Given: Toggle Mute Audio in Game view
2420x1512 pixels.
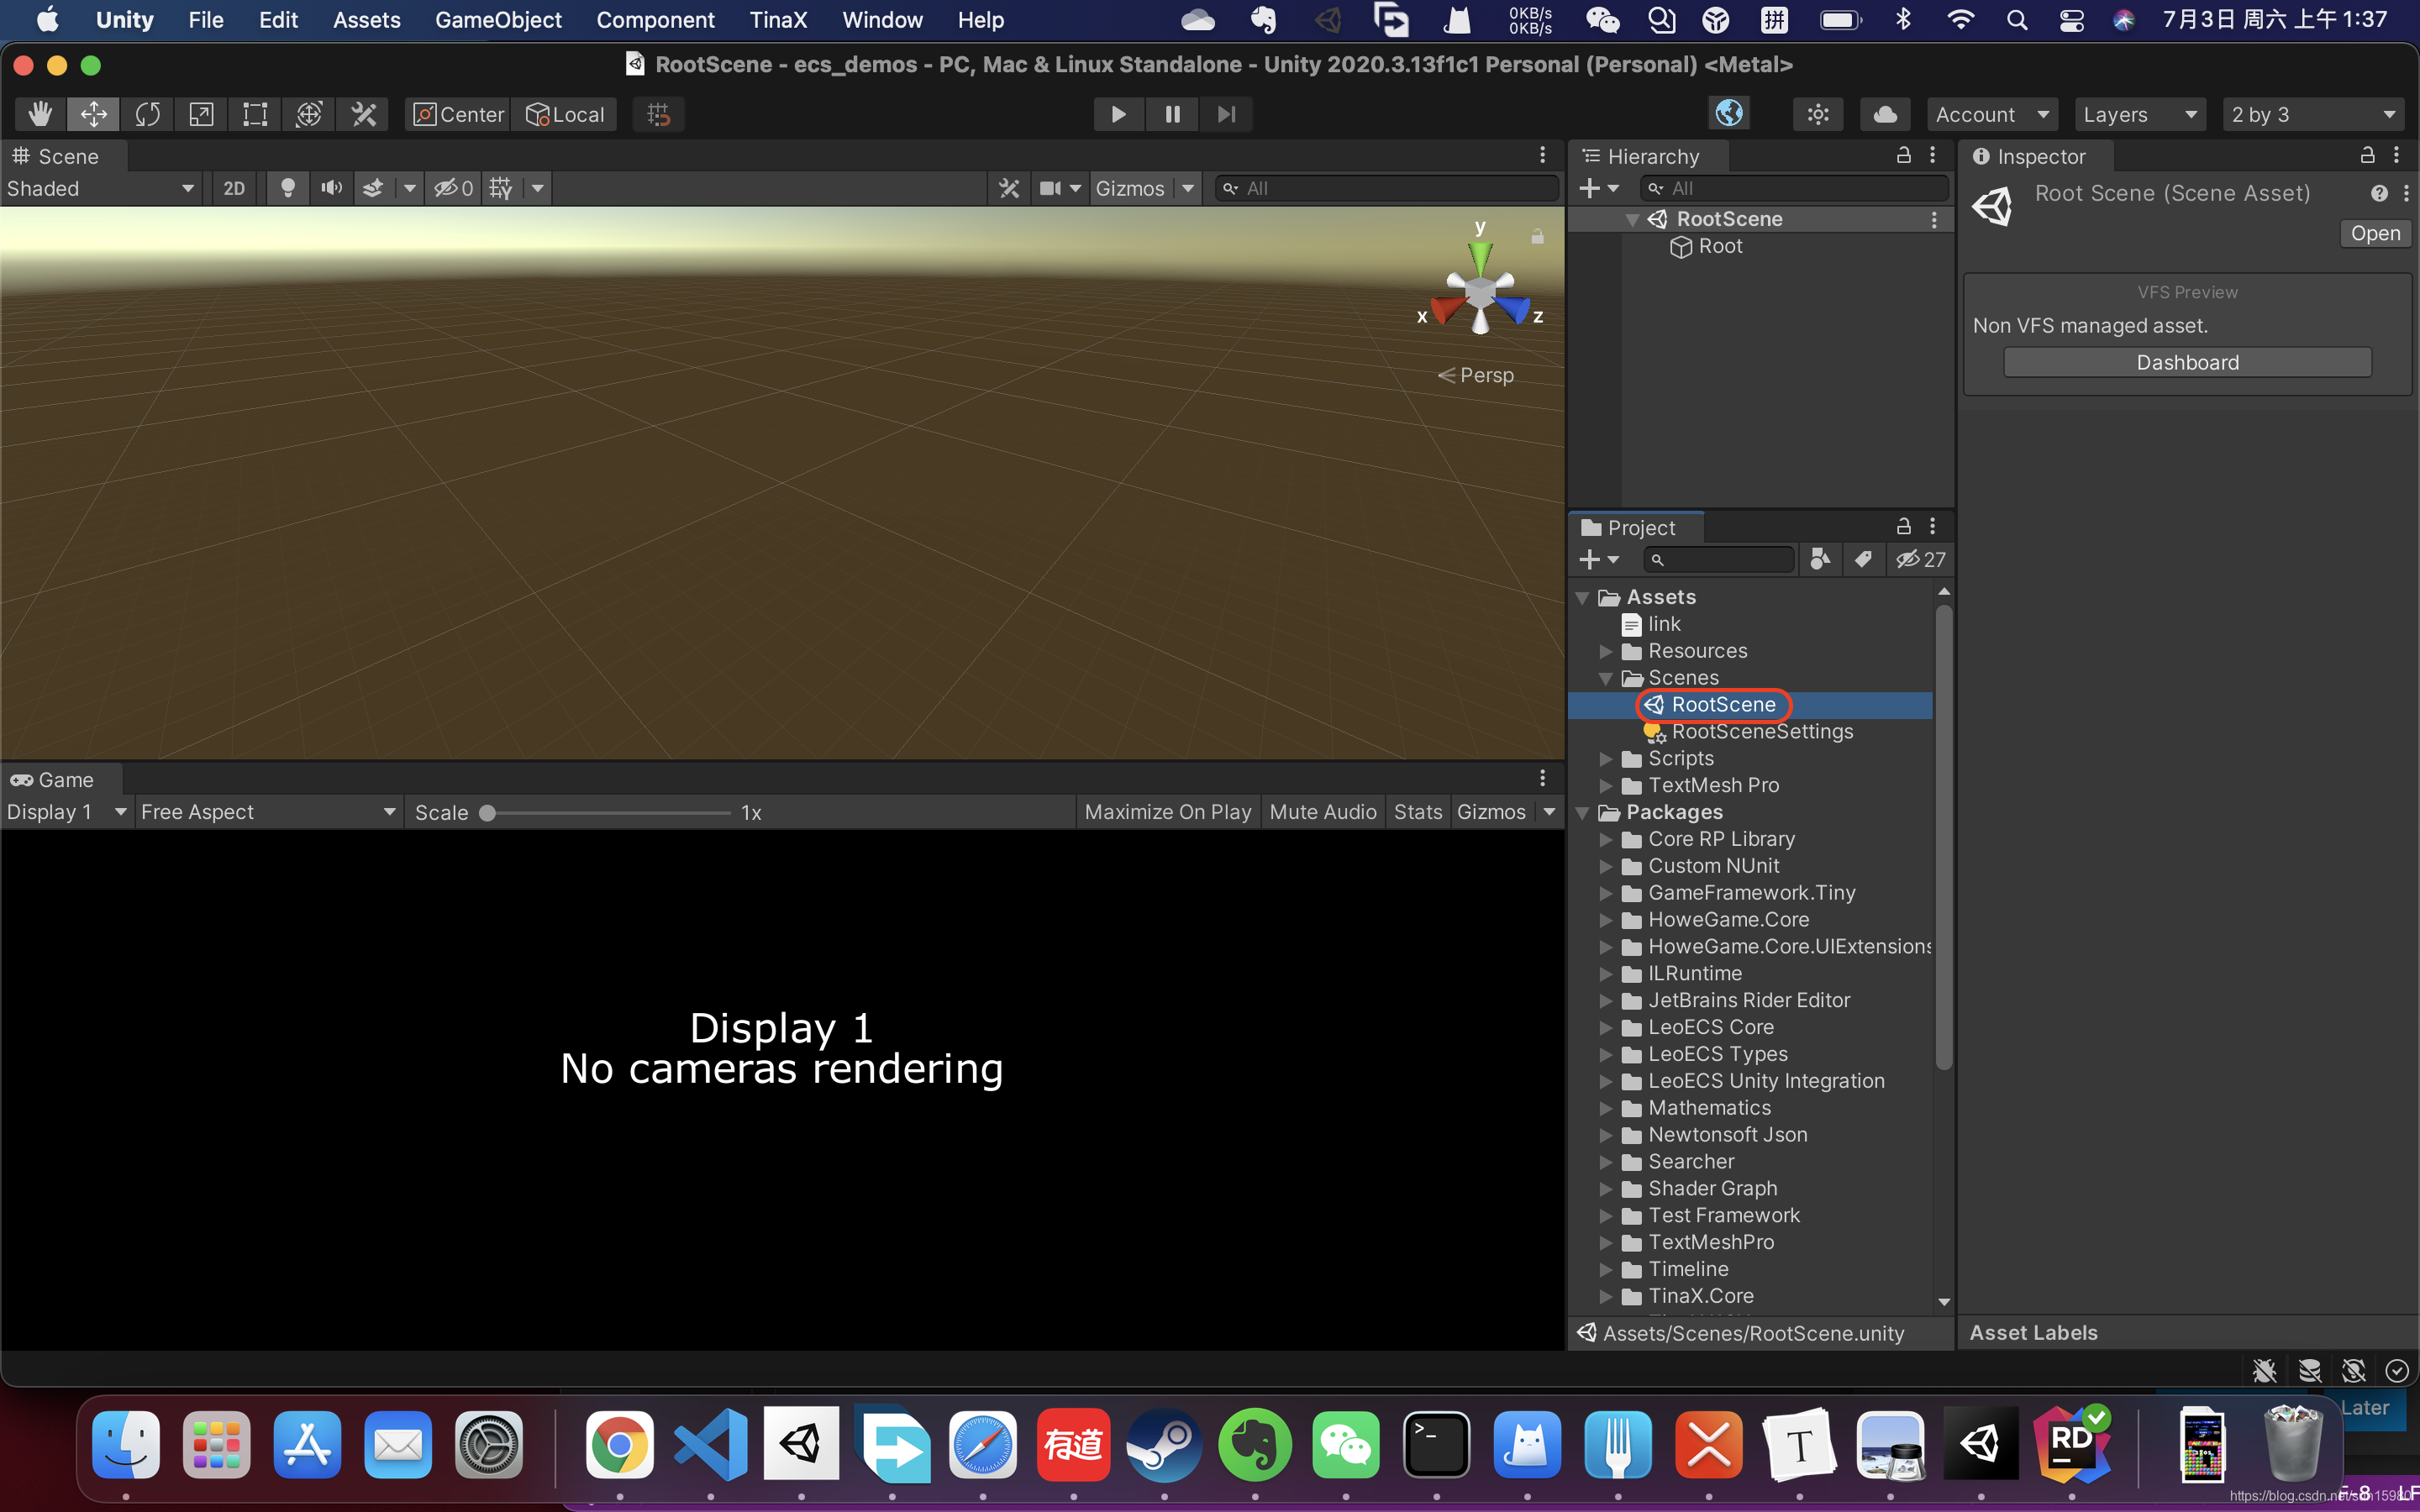Looking at the screenshot, I should pyautogui.click(x=1322, y=812).
